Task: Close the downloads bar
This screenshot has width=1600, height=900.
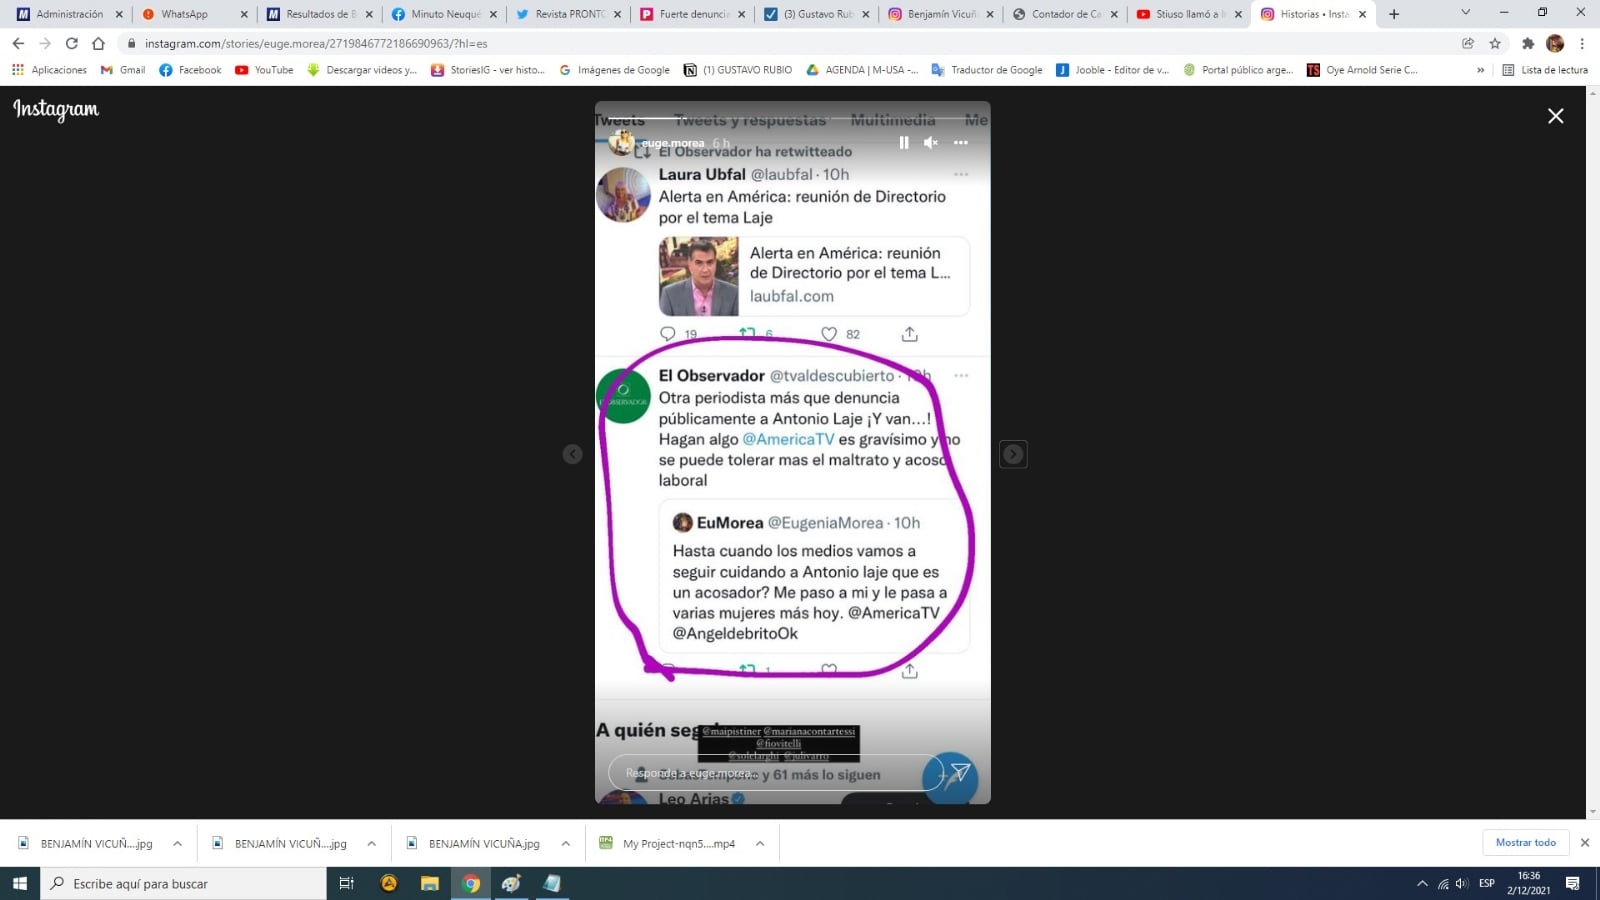Action: [x=1585, y=843]
